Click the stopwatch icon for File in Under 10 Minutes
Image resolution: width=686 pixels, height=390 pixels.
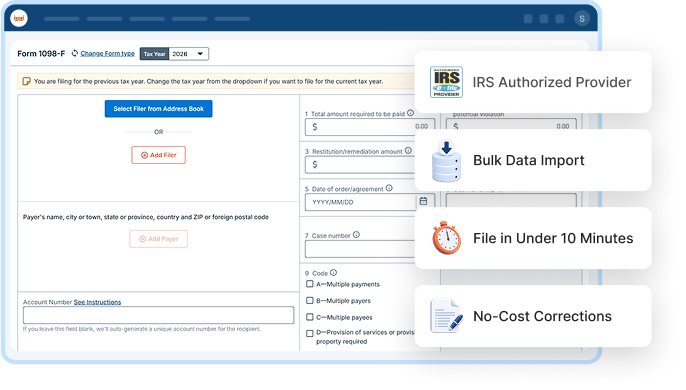point(446,238)
